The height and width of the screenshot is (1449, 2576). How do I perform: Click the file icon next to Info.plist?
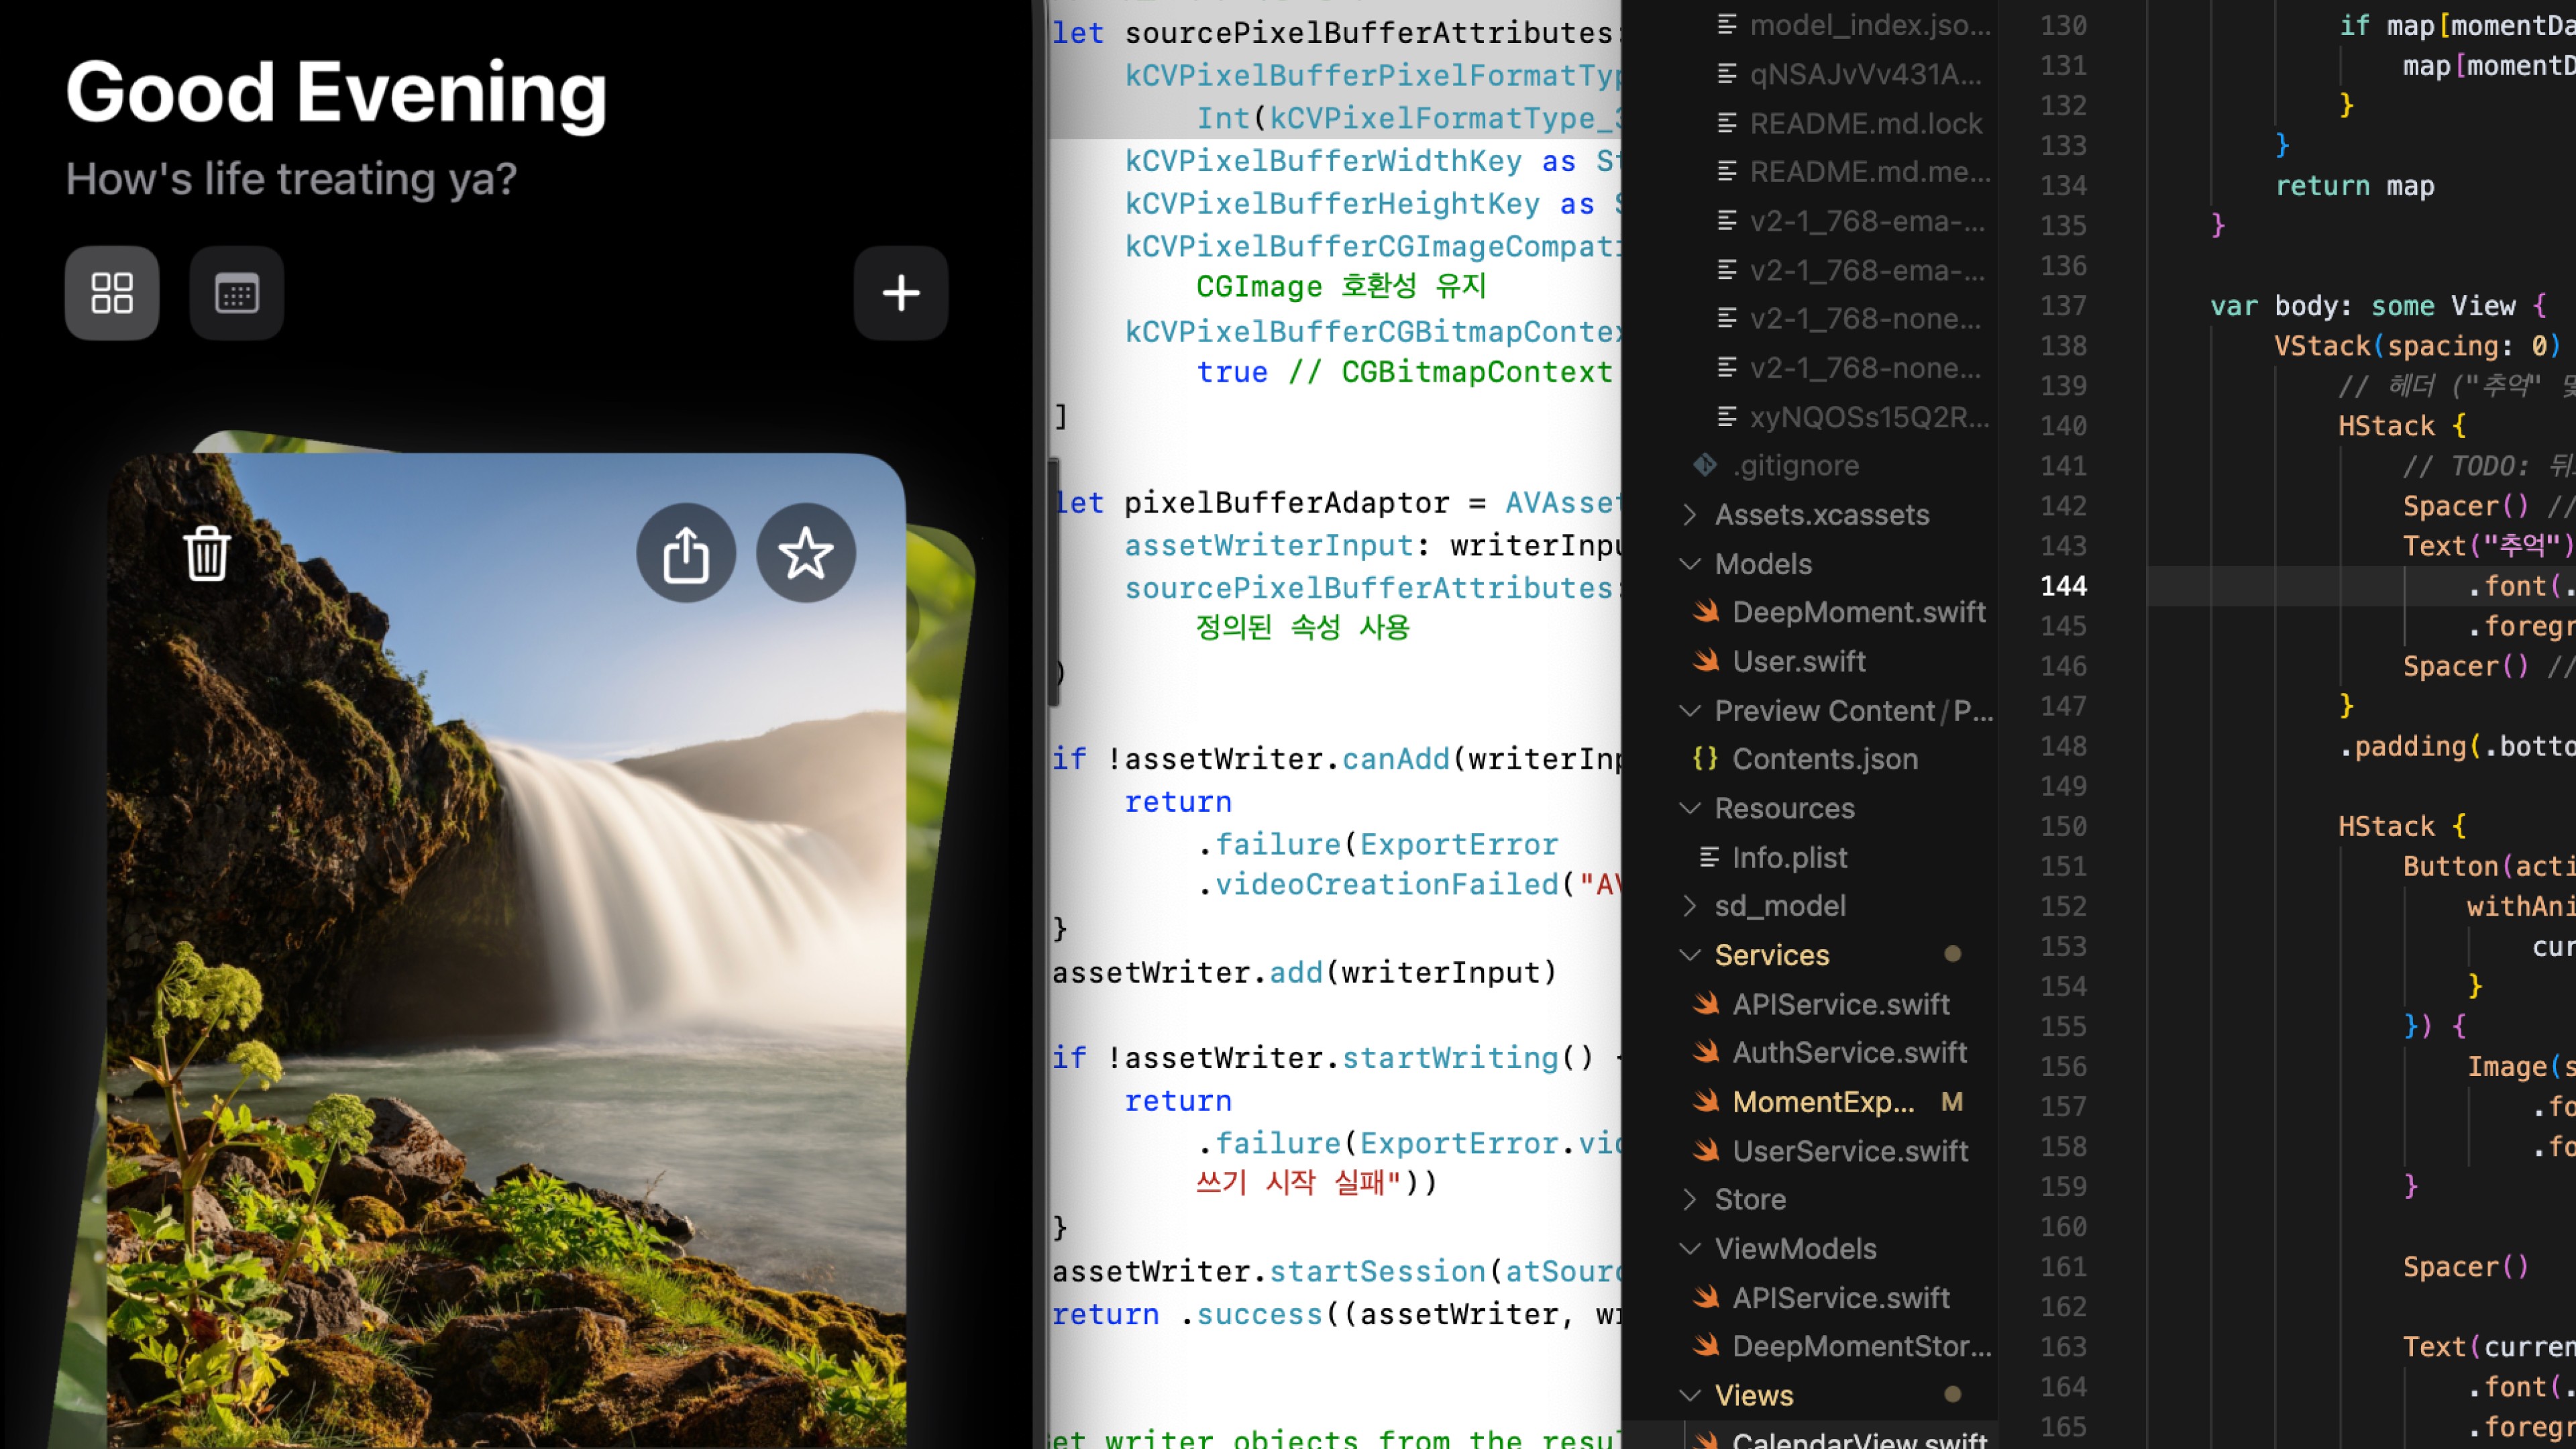[x=1710, y=857]
